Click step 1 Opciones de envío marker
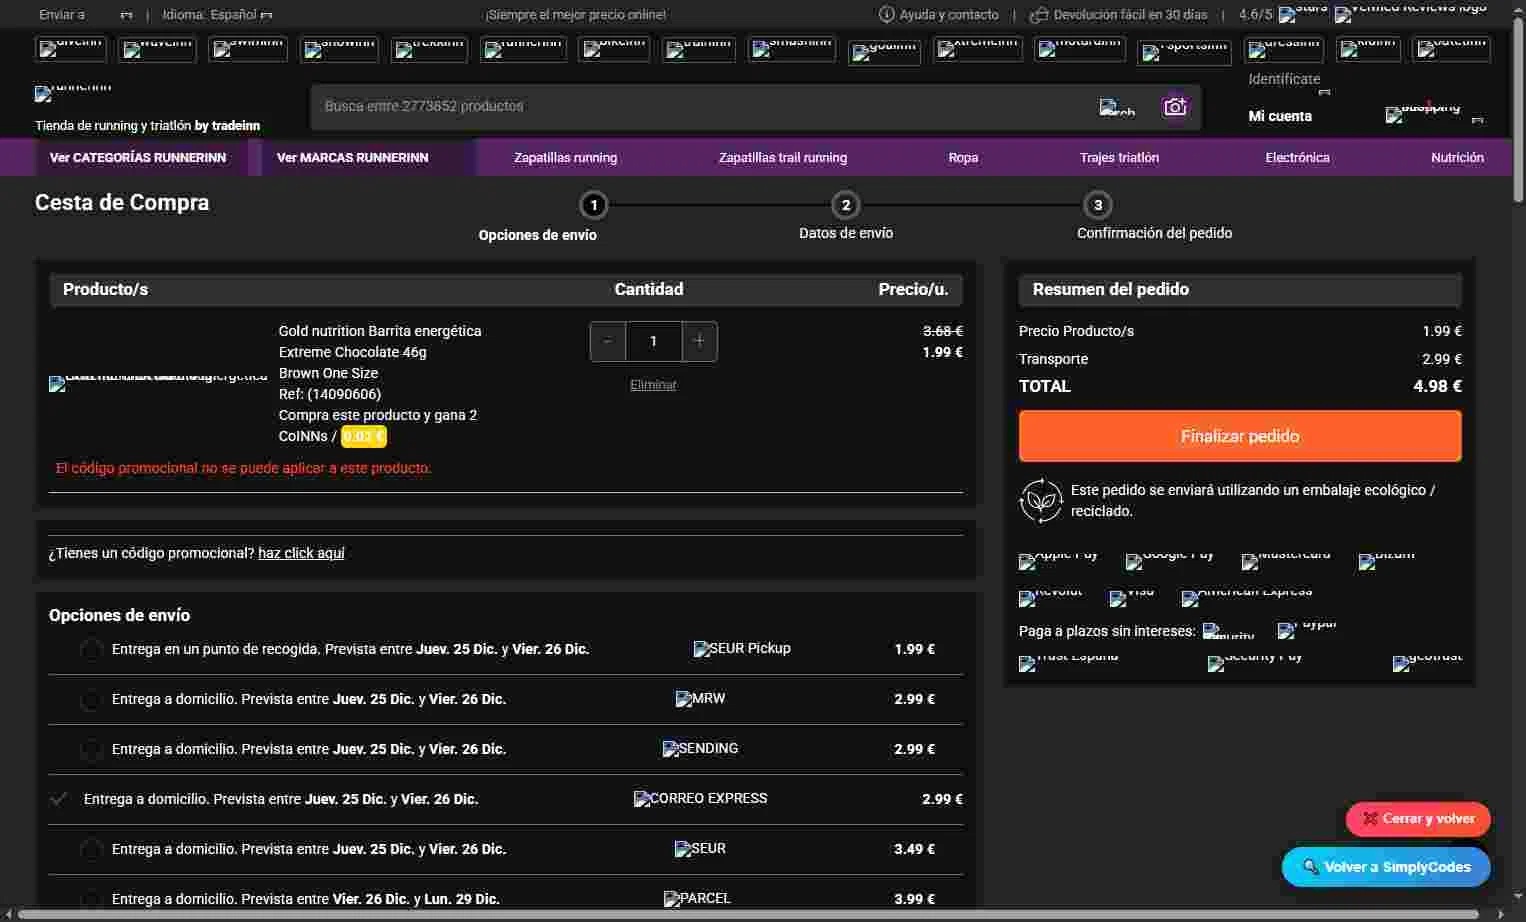The width and height of the screenshot is (1526, 922). 593,205
